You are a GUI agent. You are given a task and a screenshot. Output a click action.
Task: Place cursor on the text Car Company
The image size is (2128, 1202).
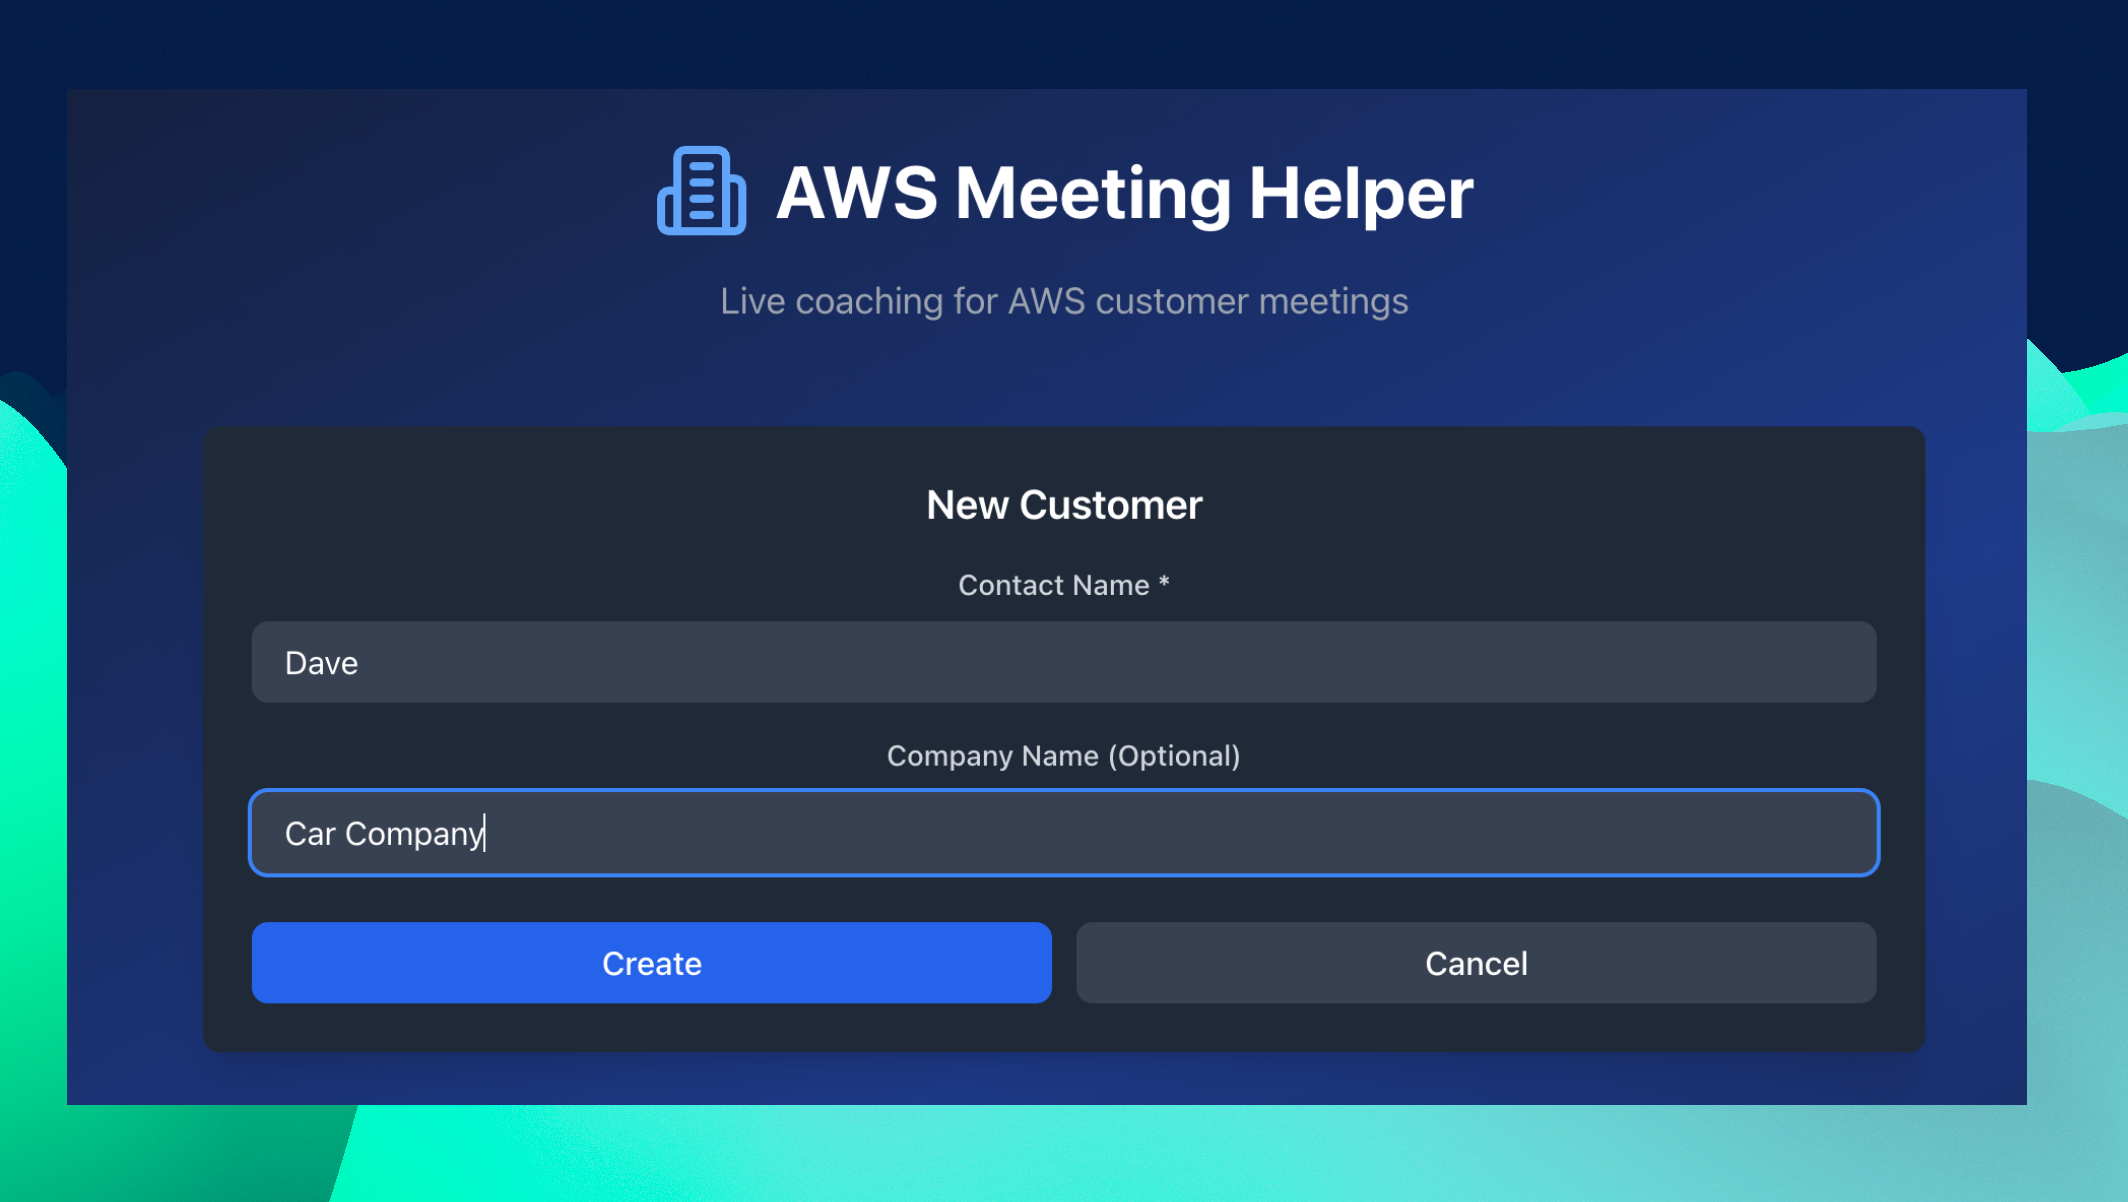point(384,834)
